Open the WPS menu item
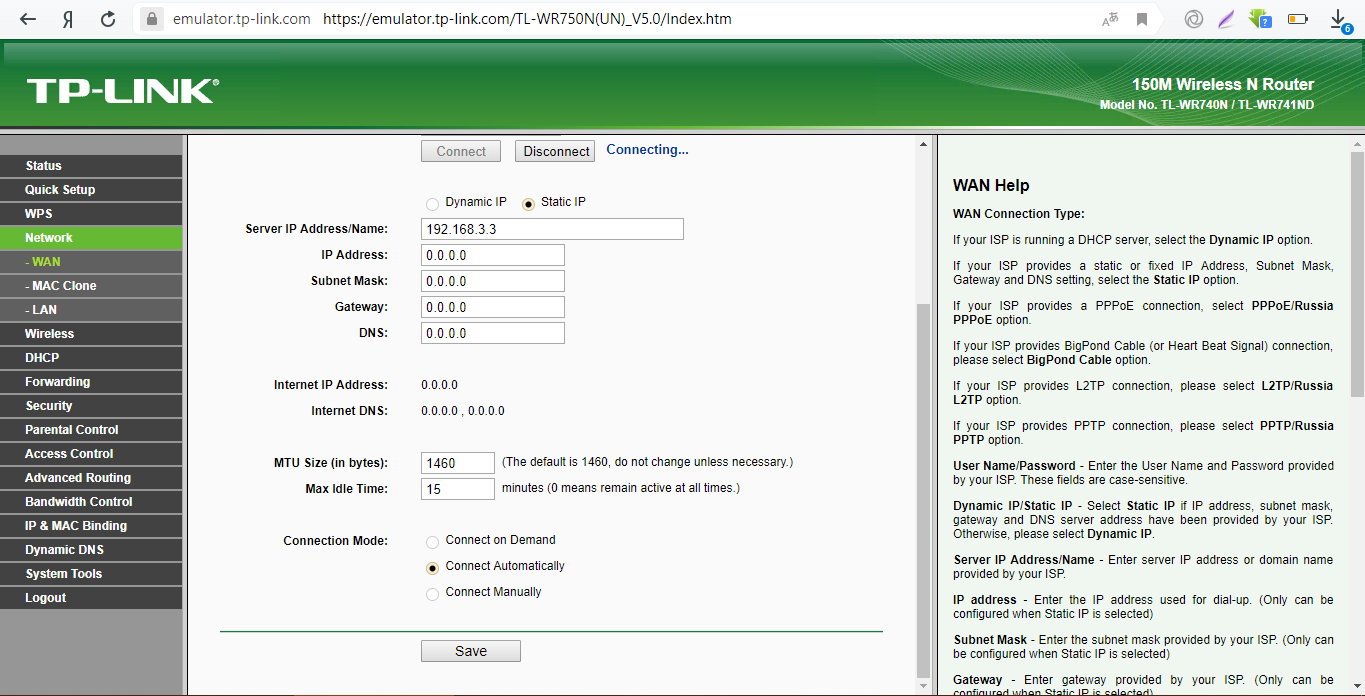1365x696 pixels. coord(91,214)
